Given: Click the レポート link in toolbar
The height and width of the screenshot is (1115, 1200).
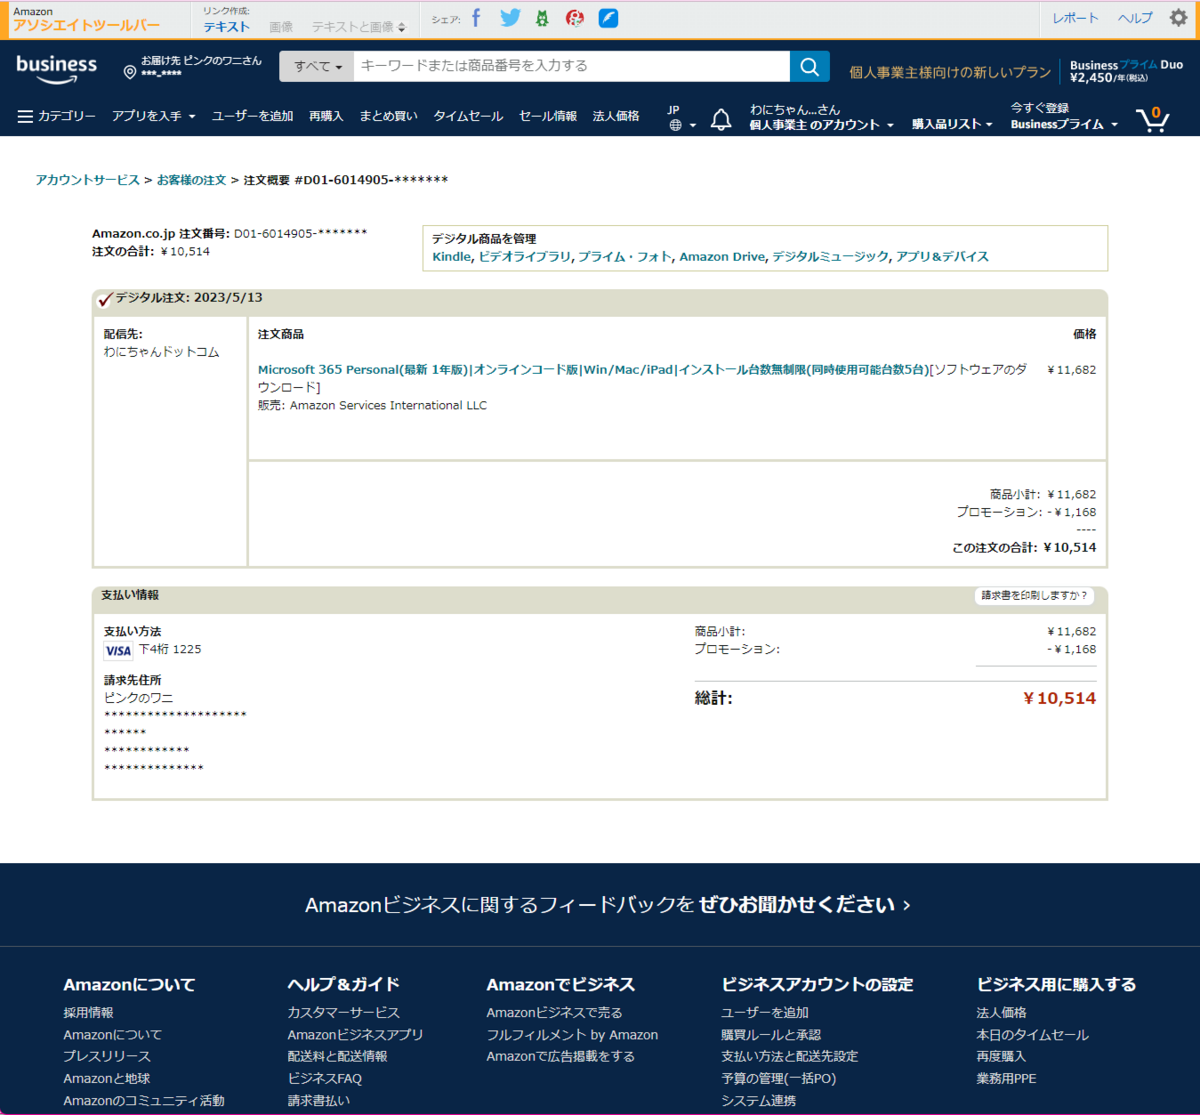Looking at the screenshot, I should (x=1075, y=18).
